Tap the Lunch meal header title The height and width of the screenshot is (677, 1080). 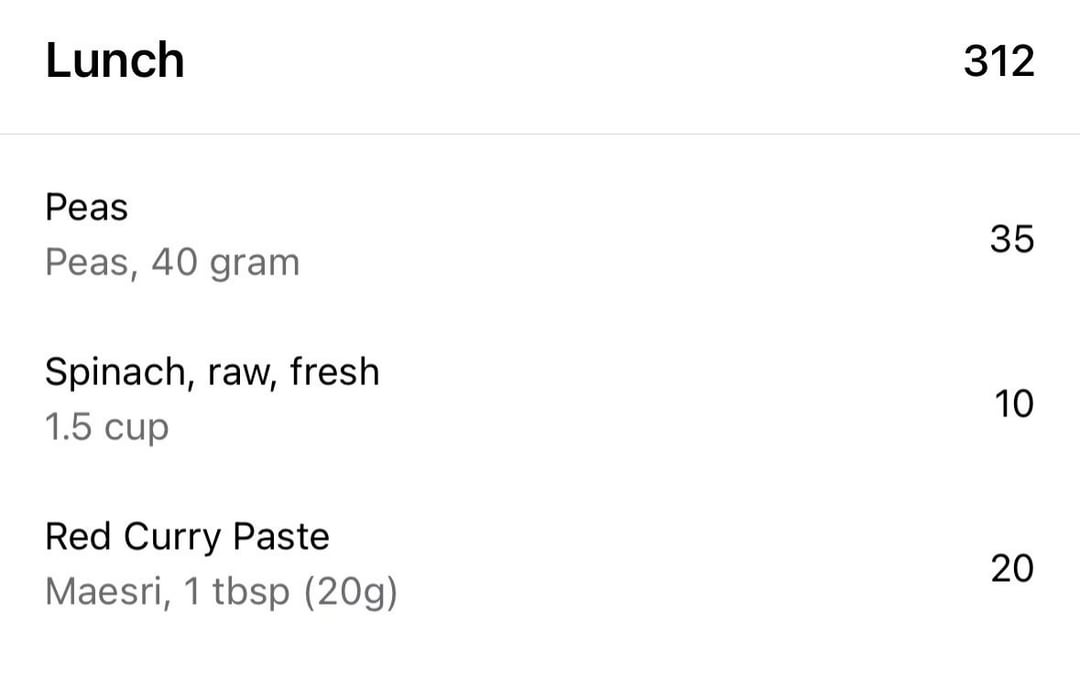(x=115, y=60)
